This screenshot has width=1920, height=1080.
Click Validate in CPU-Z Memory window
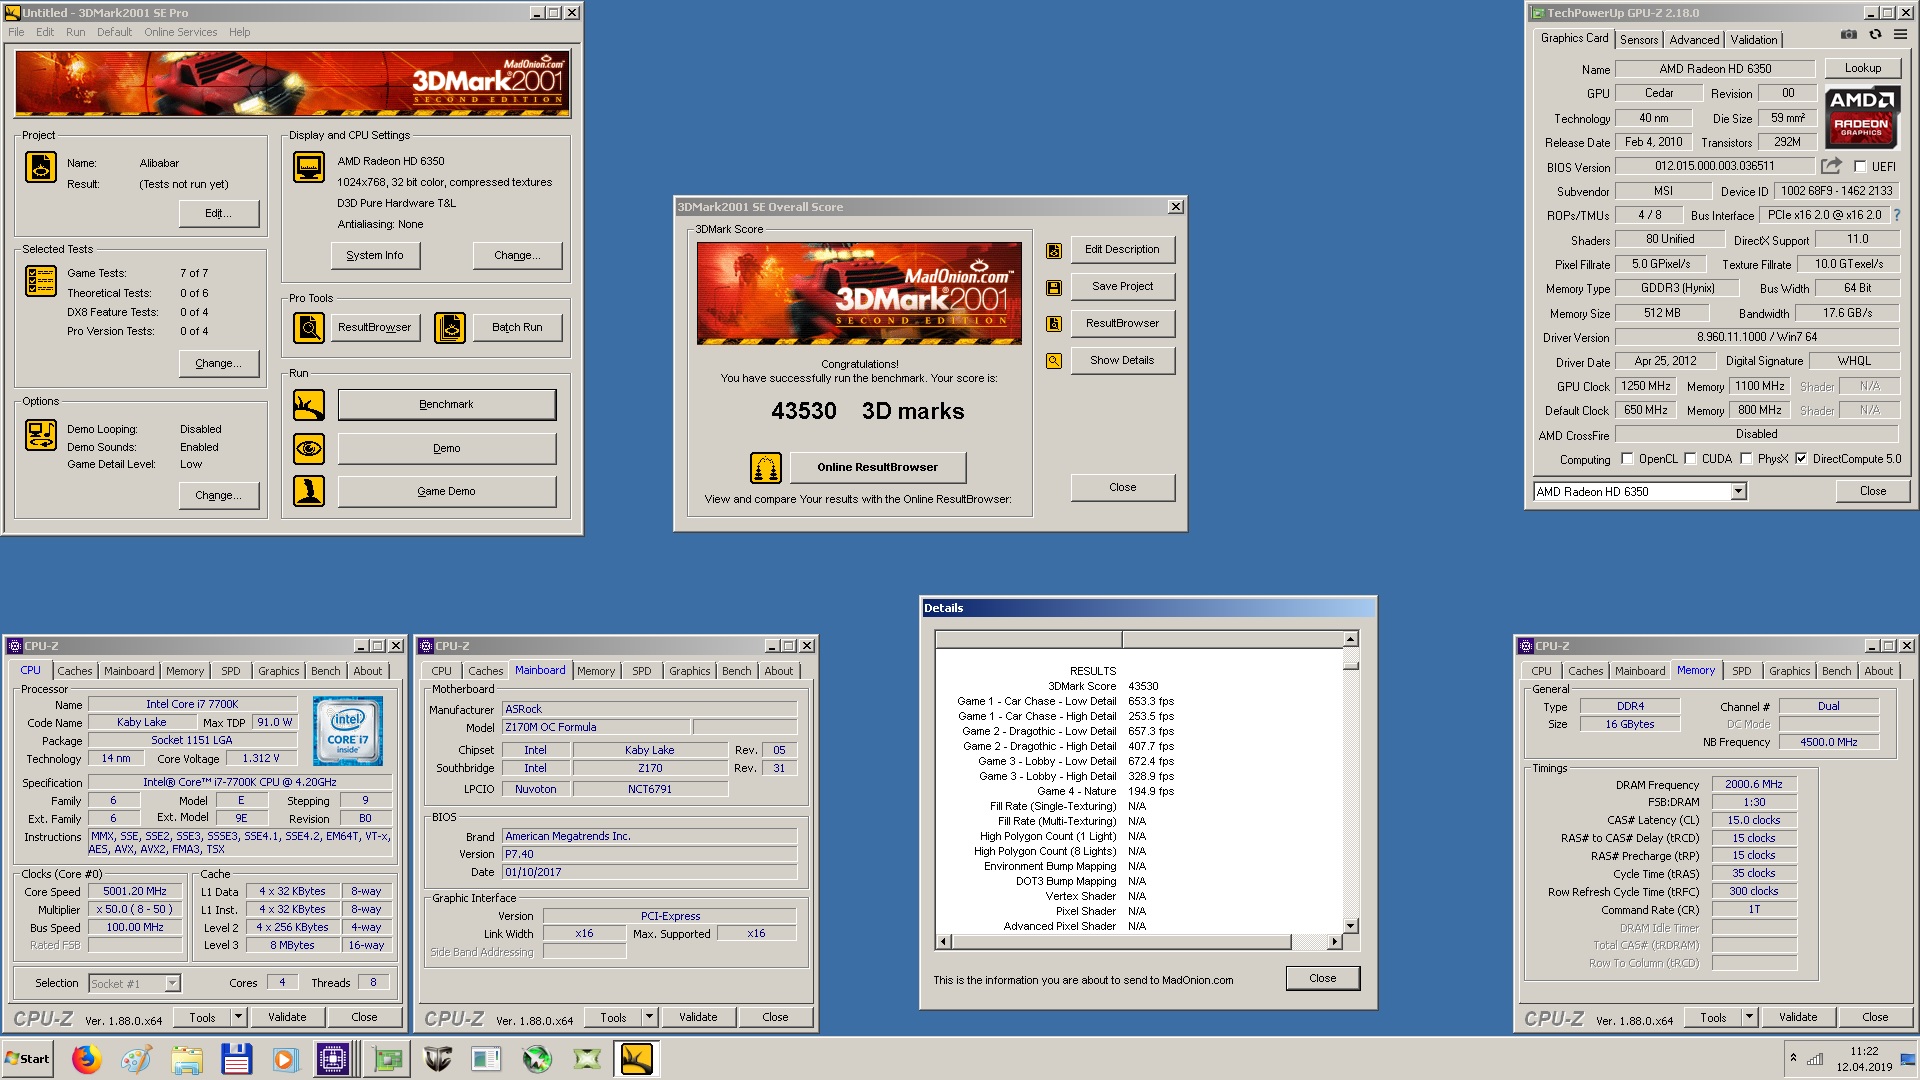[1797, 1017]
